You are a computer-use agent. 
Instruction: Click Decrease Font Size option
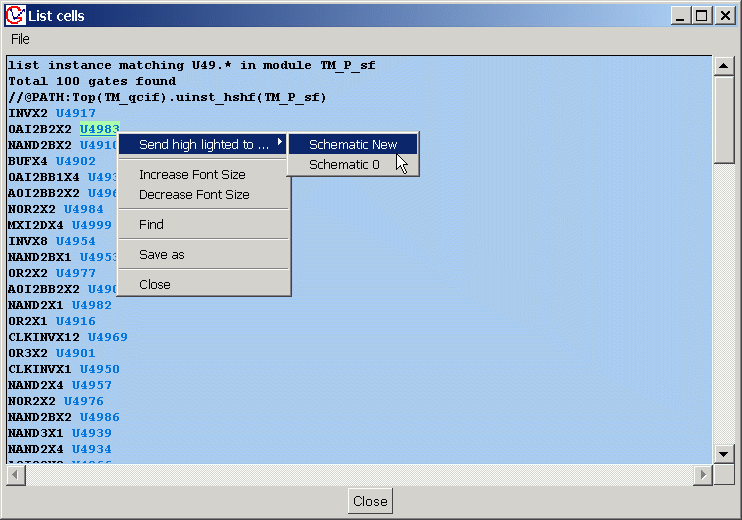point(194,195)
